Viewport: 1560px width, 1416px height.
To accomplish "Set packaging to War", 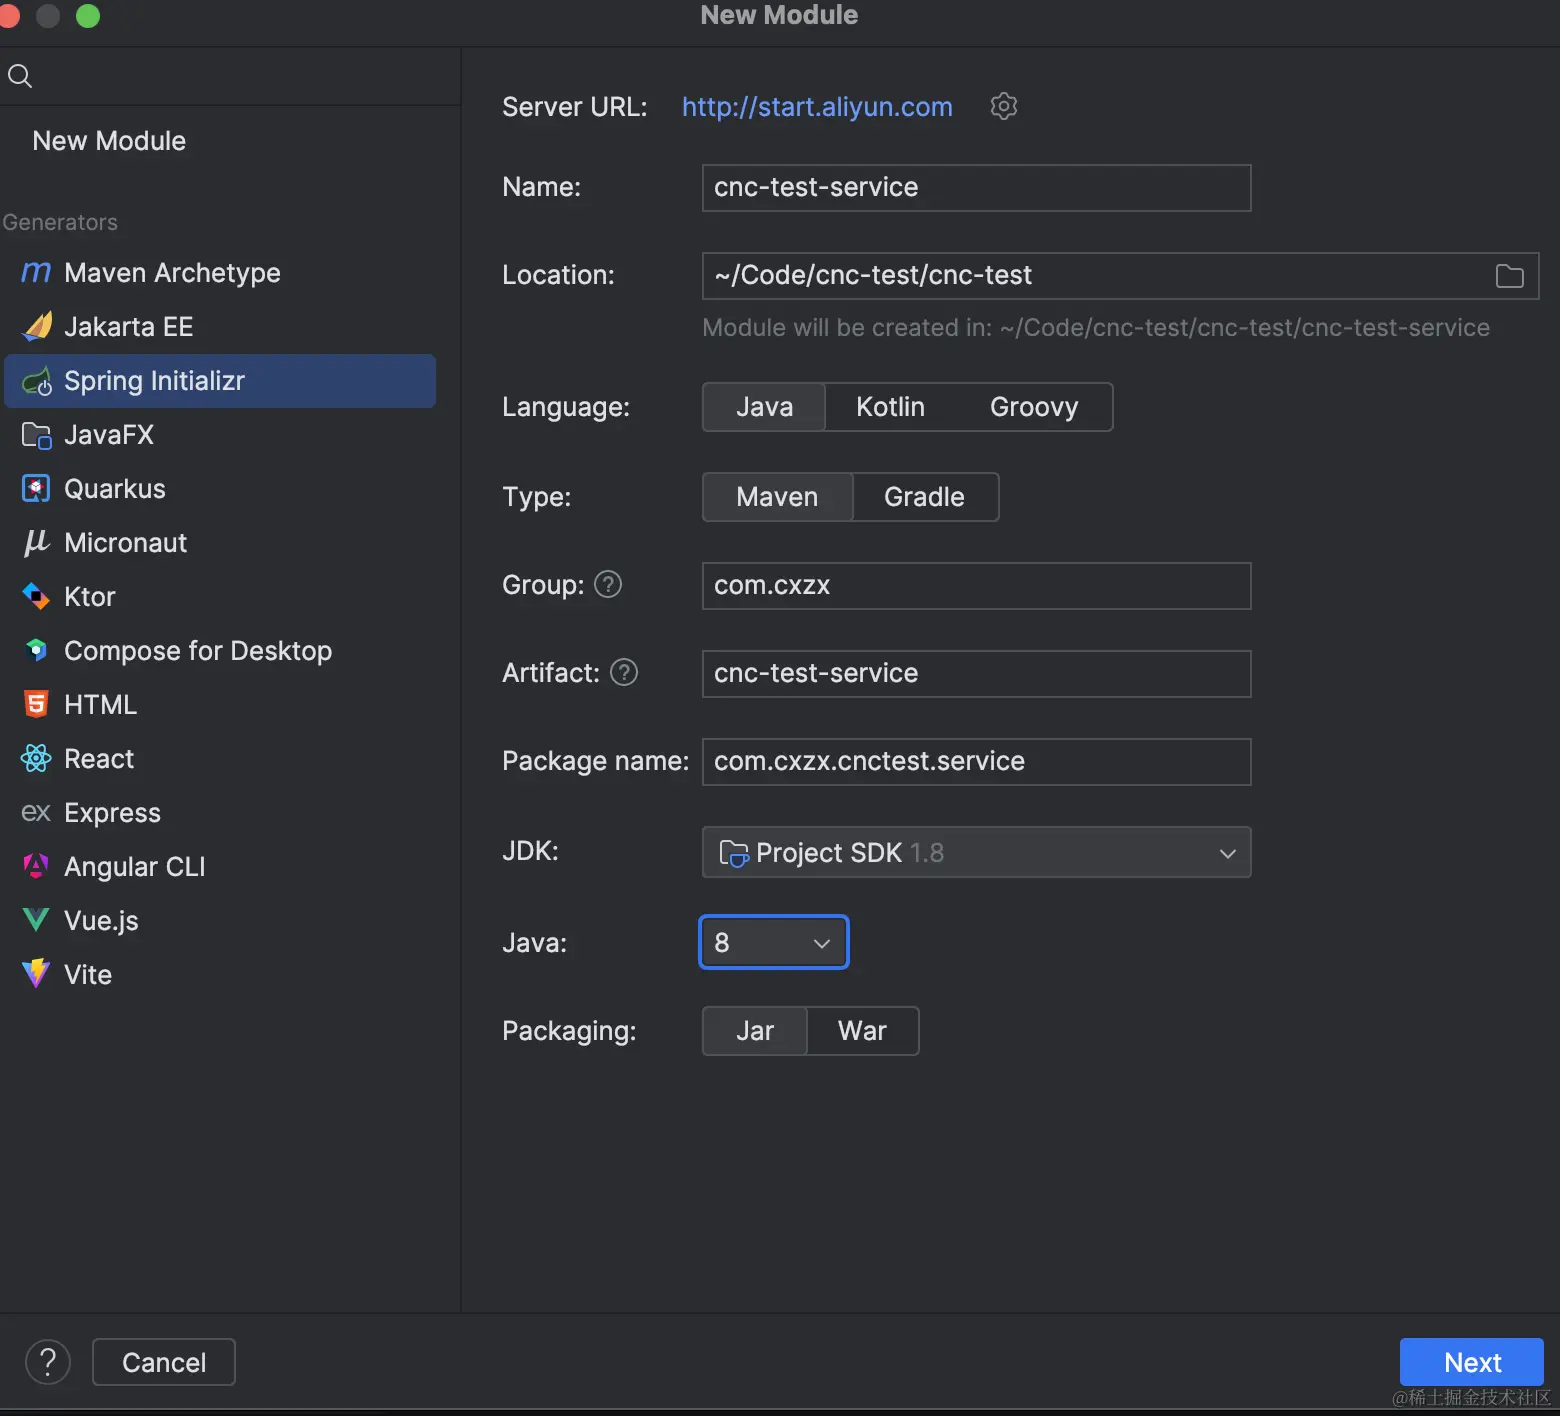I will pos(862,1031).
